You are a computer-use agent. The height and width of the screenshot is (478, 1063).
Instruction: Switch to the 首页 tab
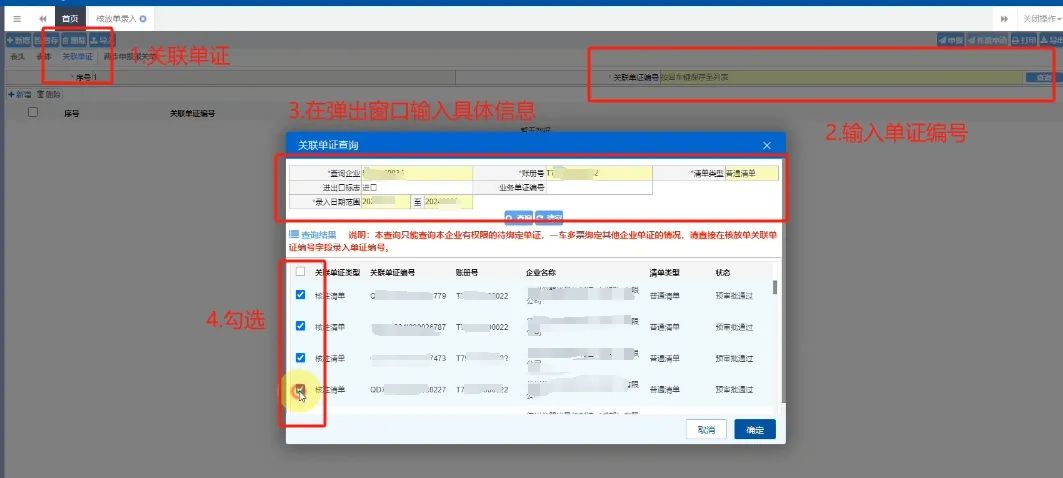point(69,19)
